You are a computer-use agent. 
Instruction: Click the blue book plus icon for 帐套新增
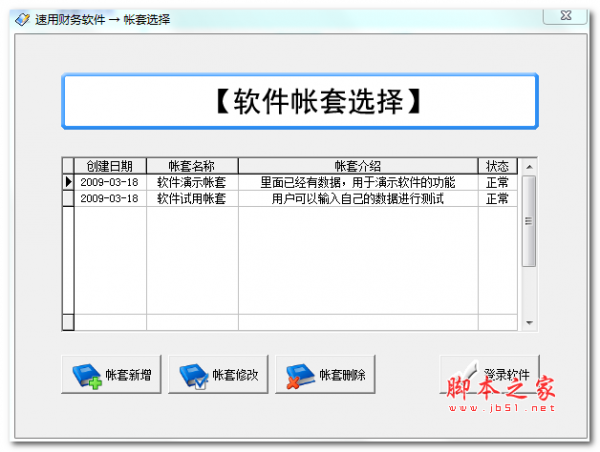(x=87, y=375)
